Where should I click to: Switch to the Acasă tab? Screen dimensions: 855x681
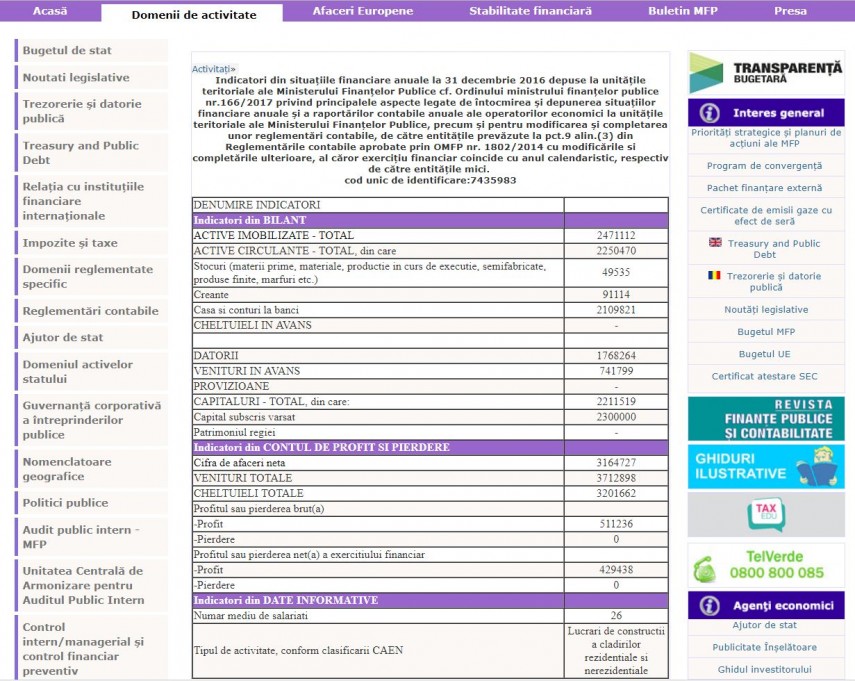(50, 11)
